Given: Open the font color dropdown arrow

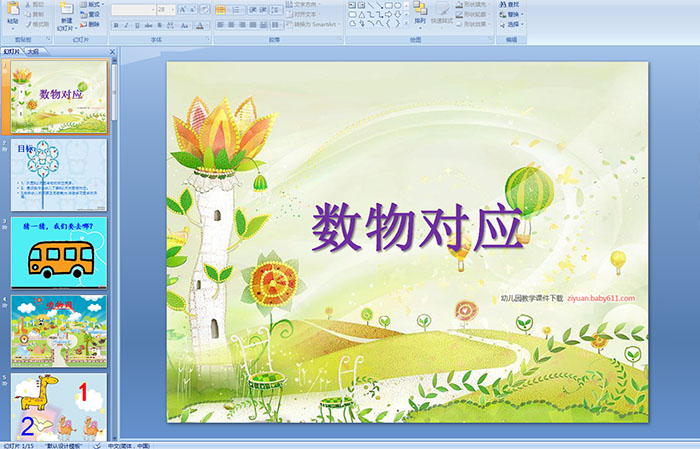Looking at the screenshot, I should coord(208,25).
